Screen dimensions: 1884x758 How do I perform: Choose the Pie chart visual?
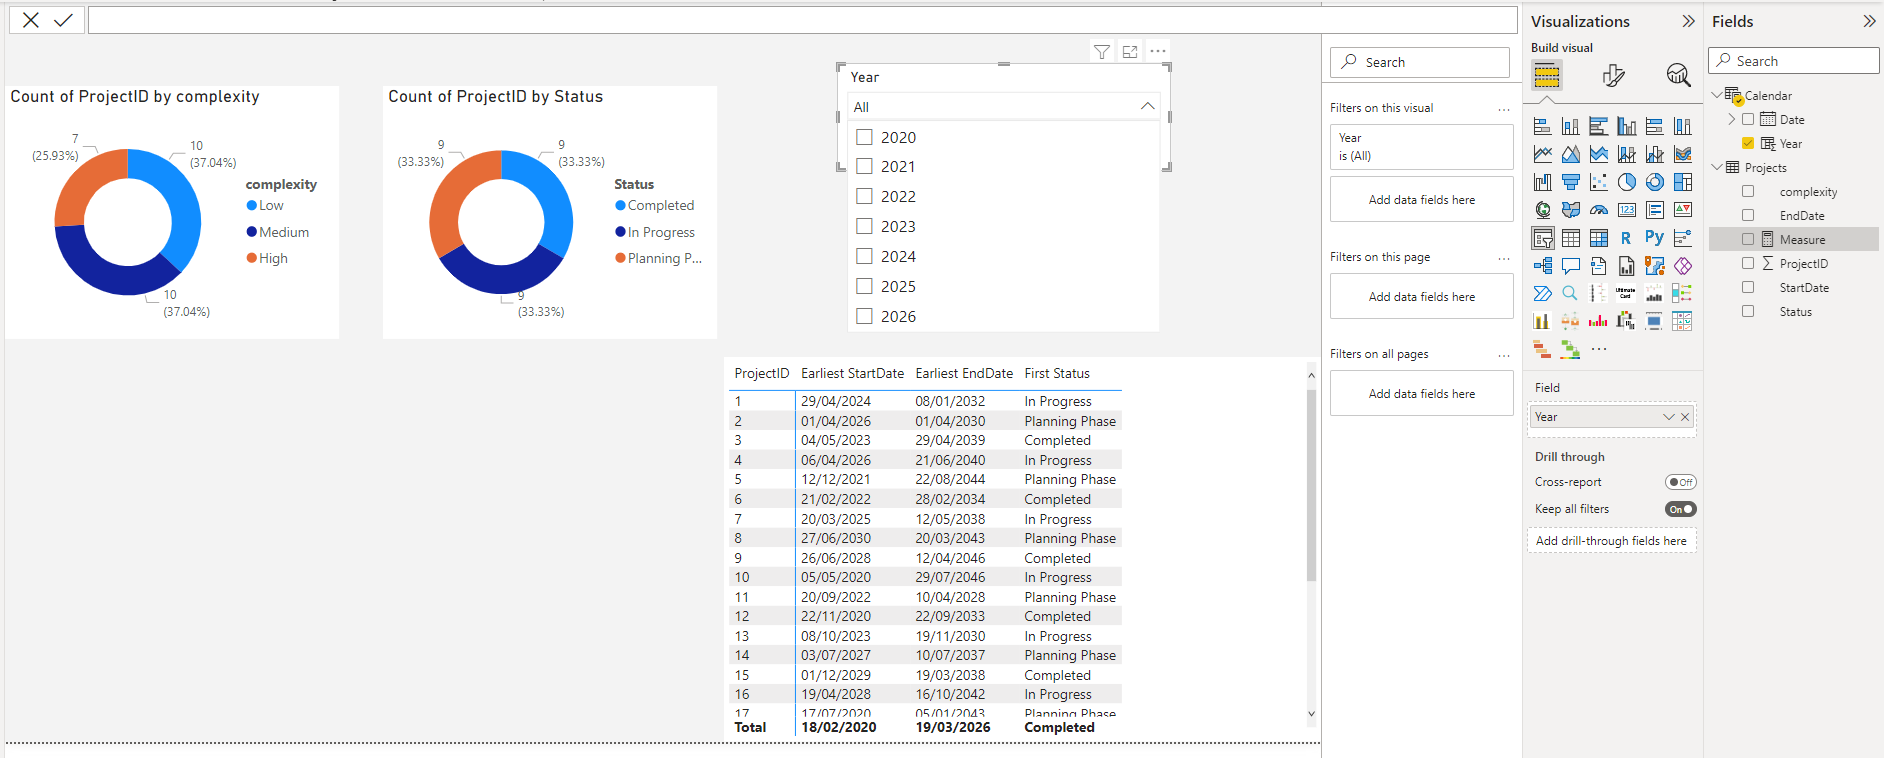point(1627,182)
